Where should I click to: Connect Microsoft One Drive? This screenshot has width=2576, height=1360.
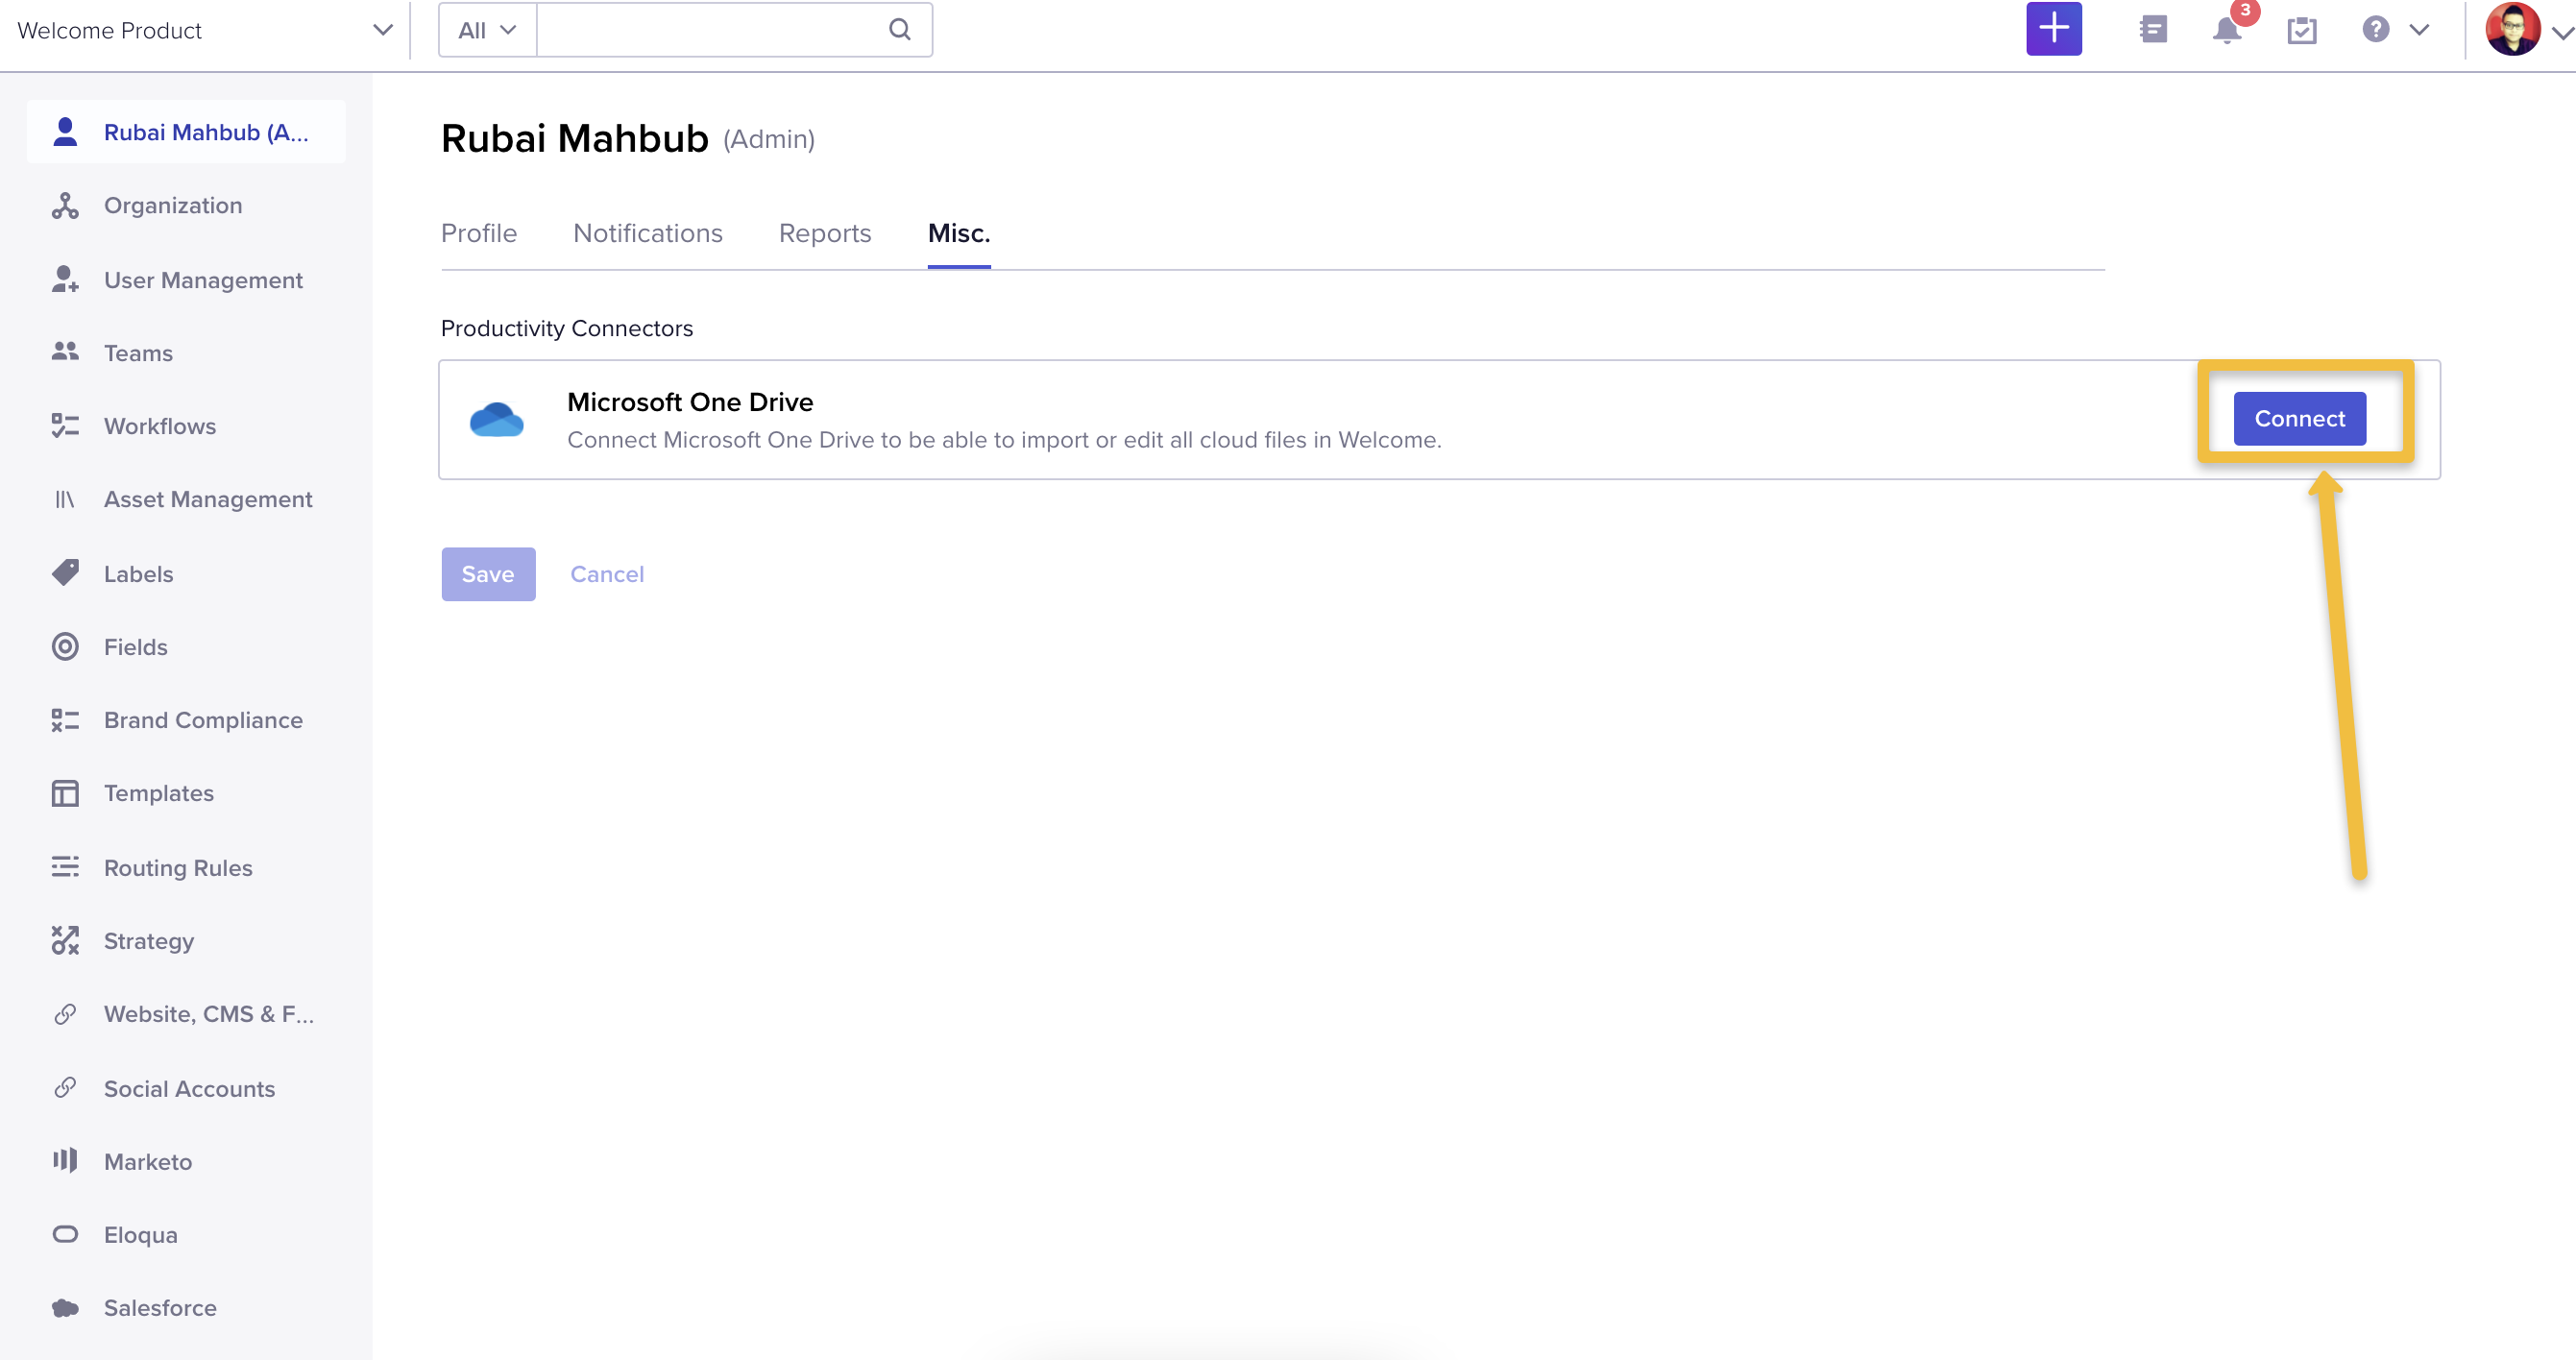pyautogui.click(x=2299, y=418)
